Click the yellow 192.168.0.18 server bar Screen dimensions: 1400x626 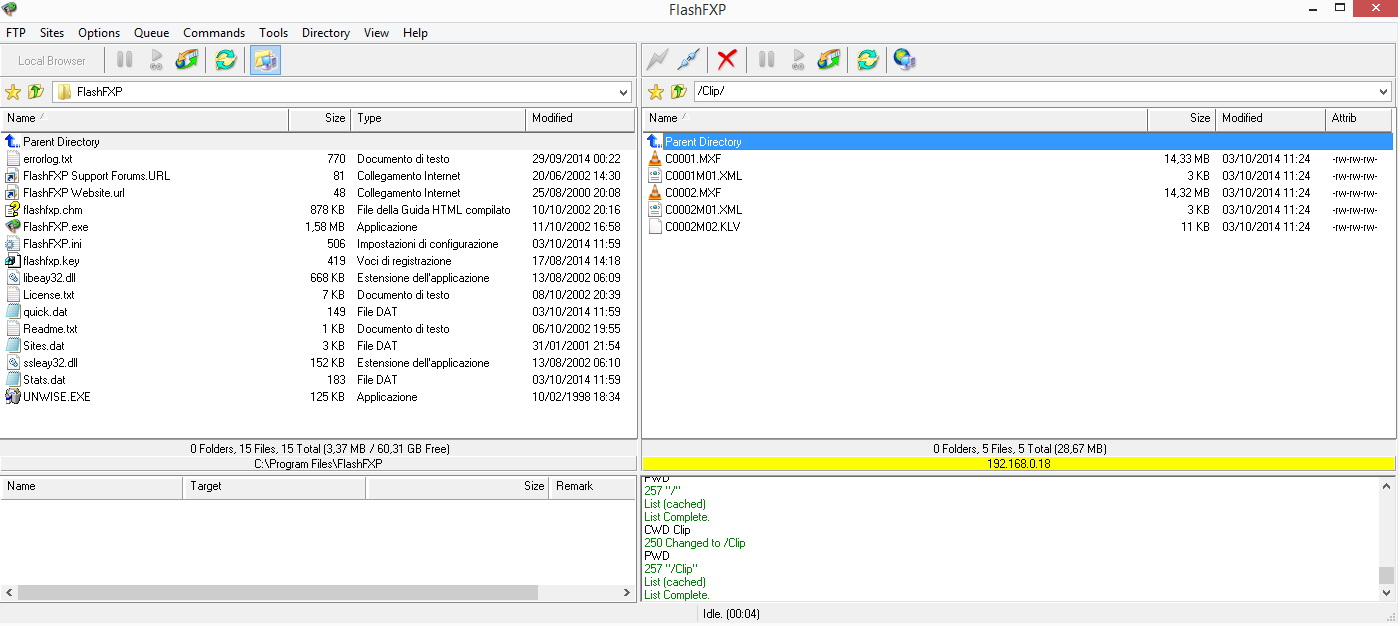(x=1018, y=464)
